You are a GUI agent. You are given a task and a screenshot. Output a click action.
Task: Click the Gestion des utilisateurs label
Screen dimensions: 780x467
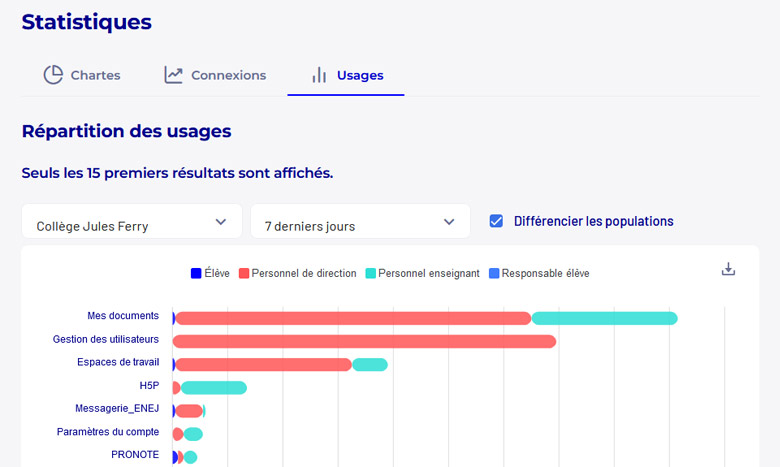tap(106, 339)
